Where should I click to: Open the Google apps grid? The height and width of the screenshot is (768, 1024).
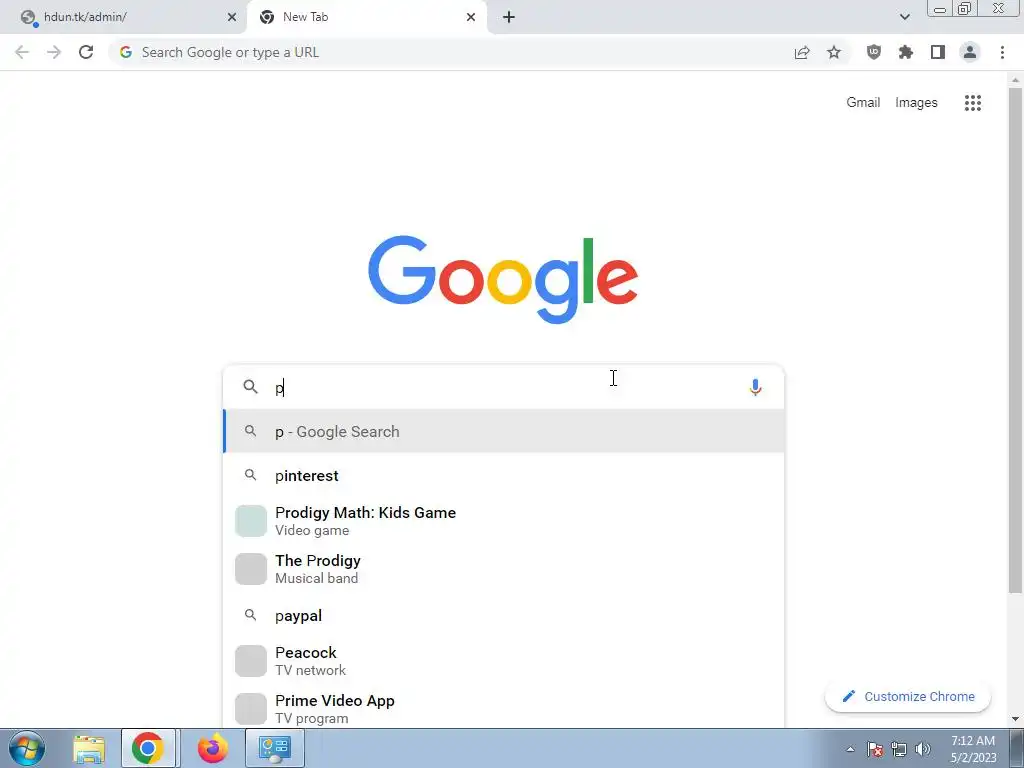tap(973, 103)
